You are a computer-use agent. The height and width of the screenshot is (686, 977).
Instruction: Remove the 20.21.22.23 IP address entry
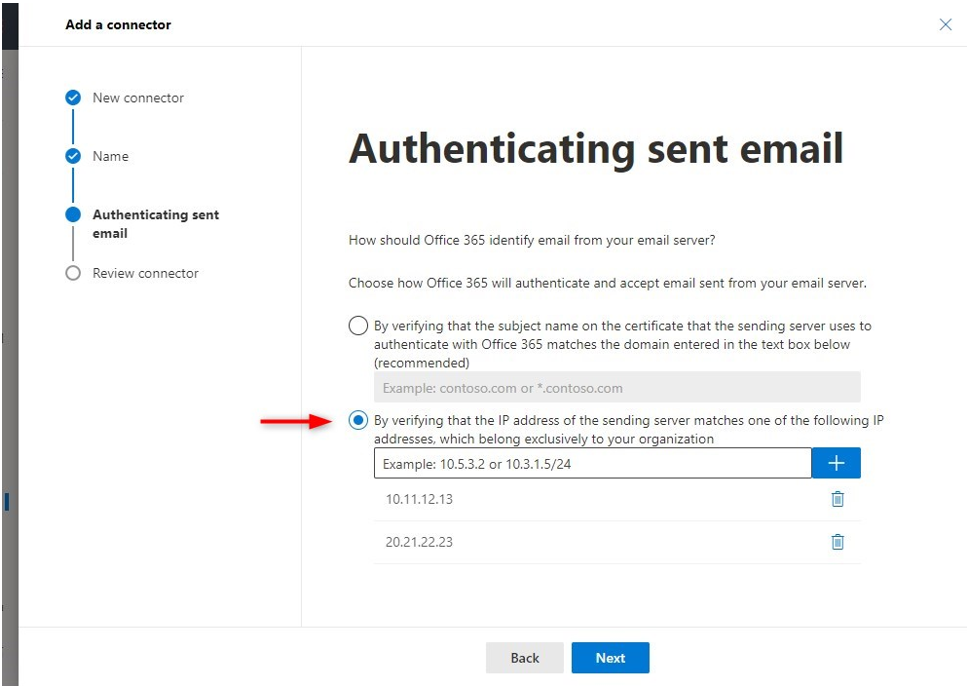[837, 542]
